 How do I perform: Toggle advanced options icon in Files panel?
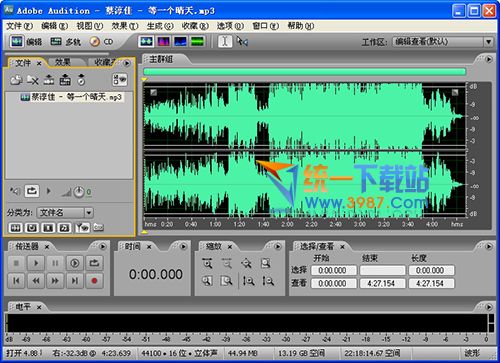tap(120, 80)
